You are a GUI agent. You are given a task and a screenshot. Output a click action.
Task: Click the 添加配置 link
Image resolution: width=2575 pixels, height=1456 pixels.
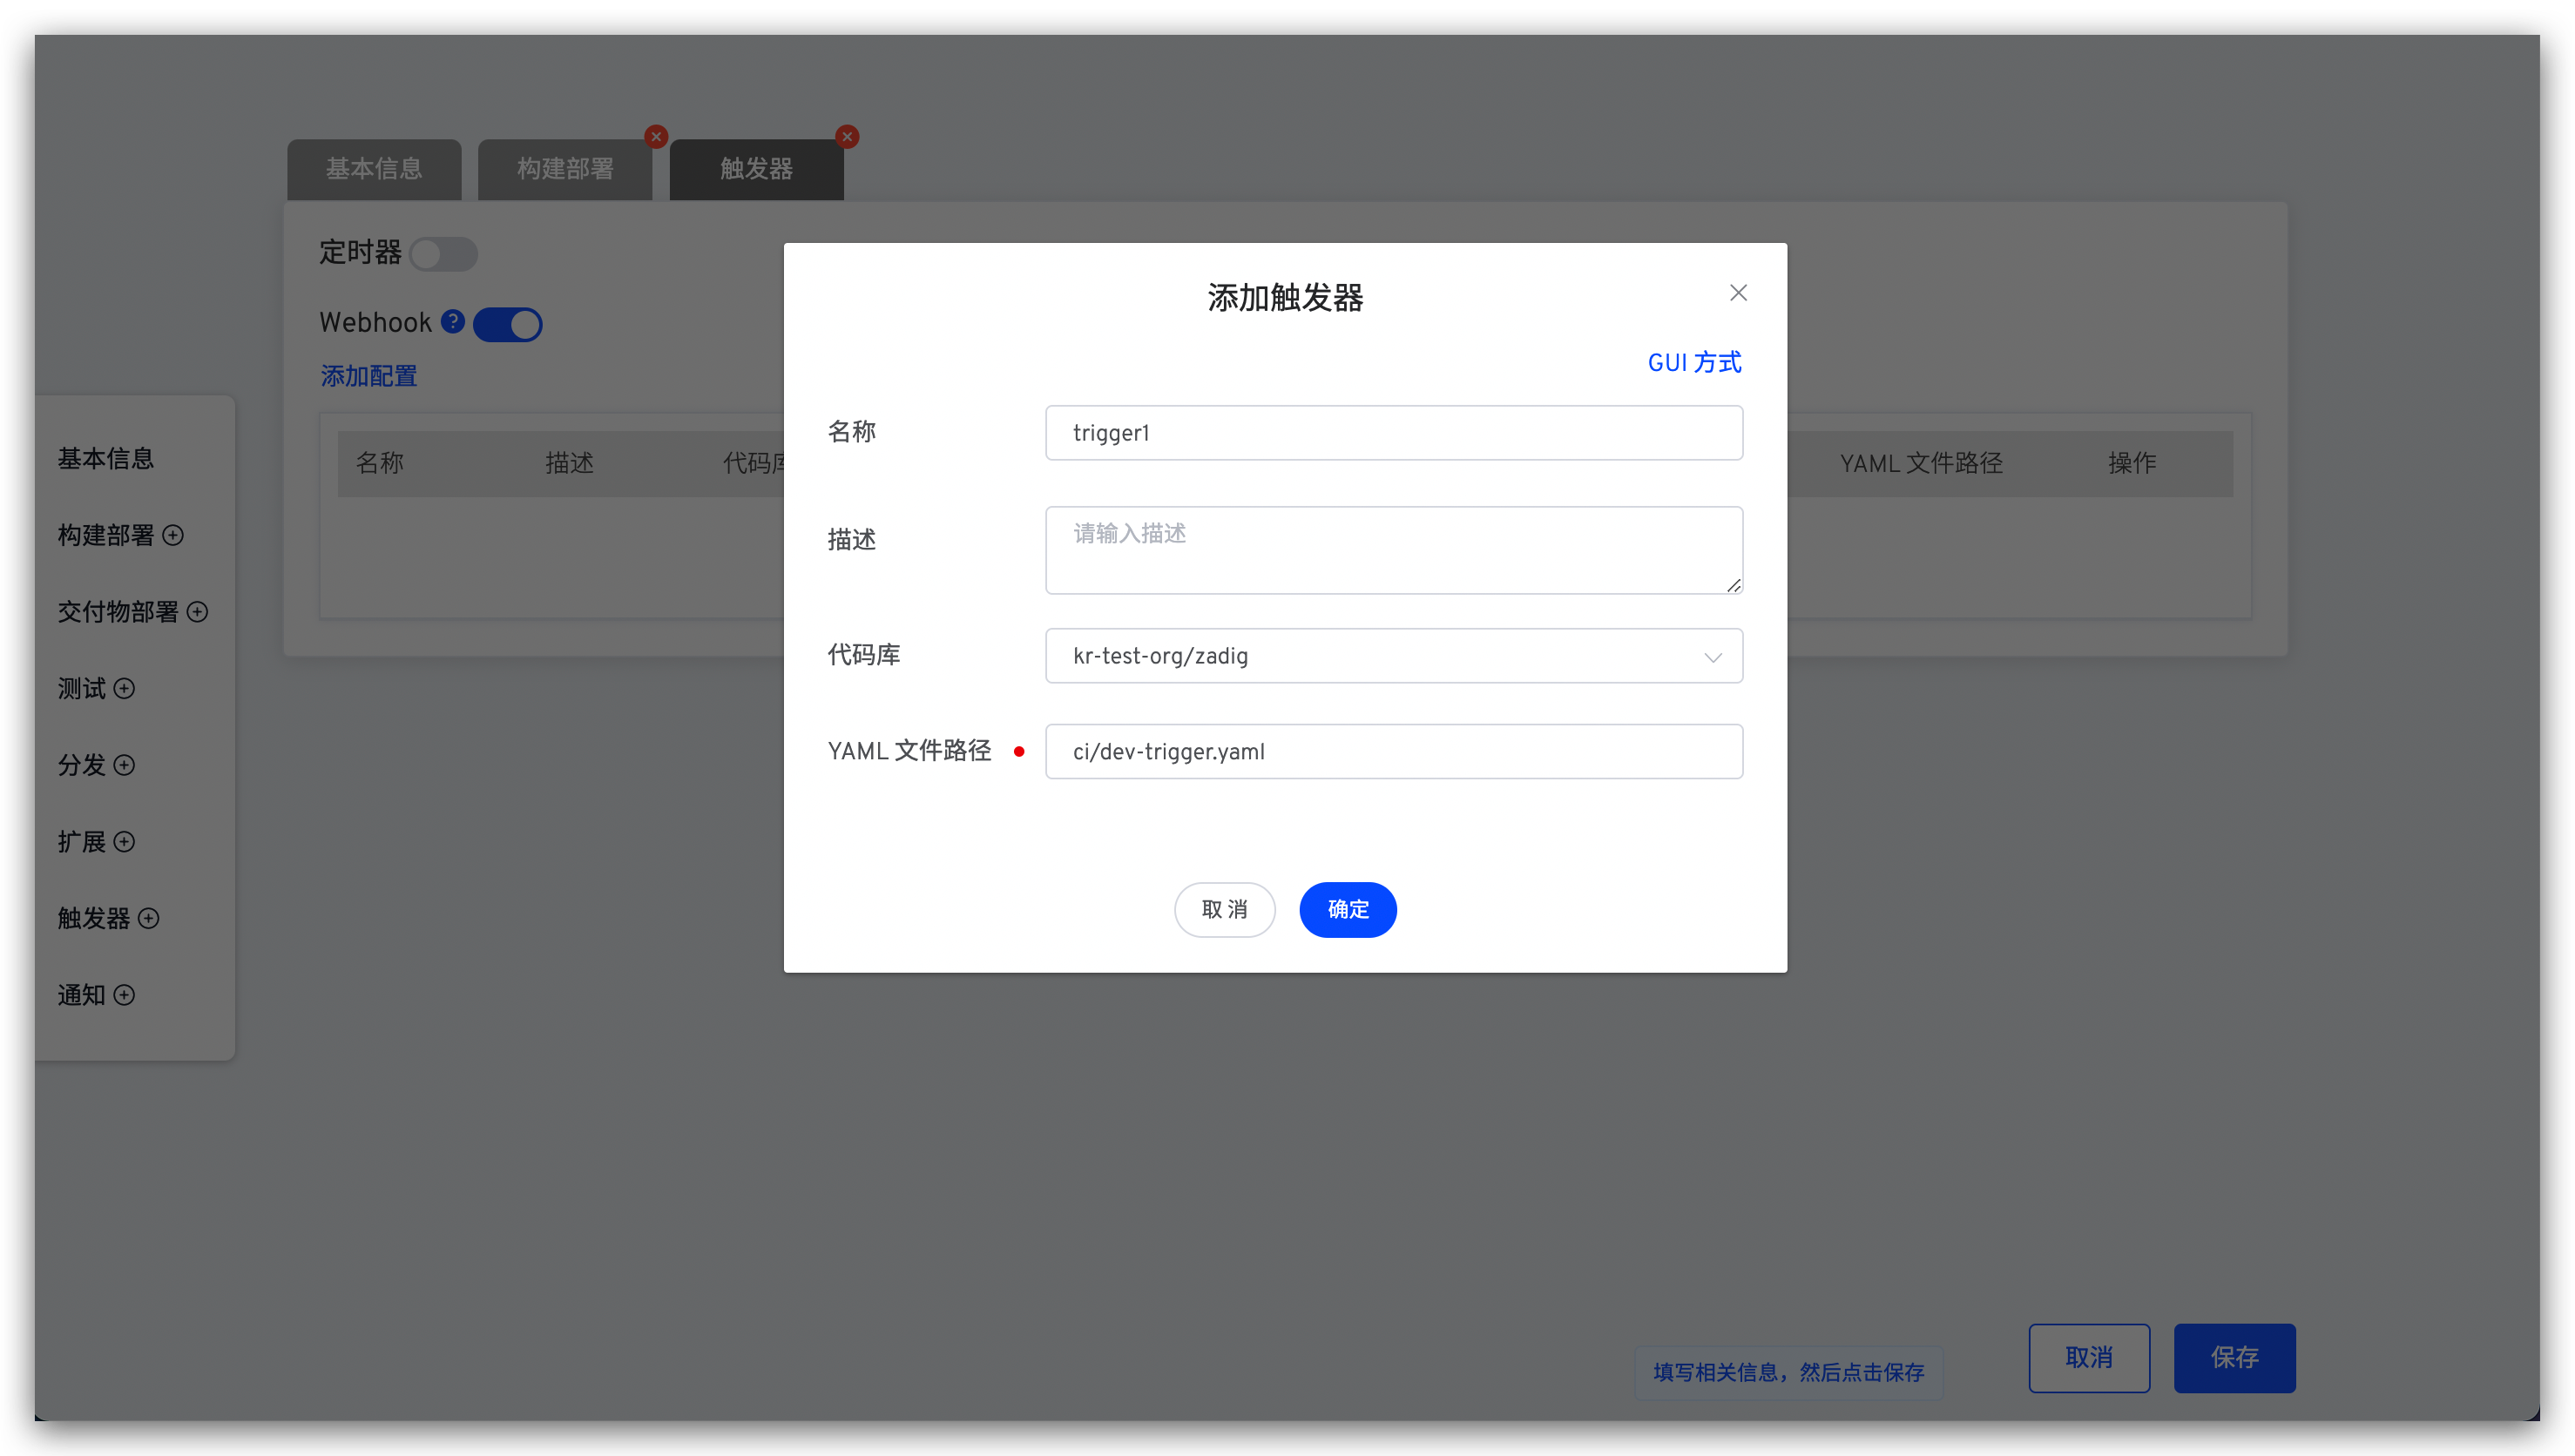click(368, 376)
